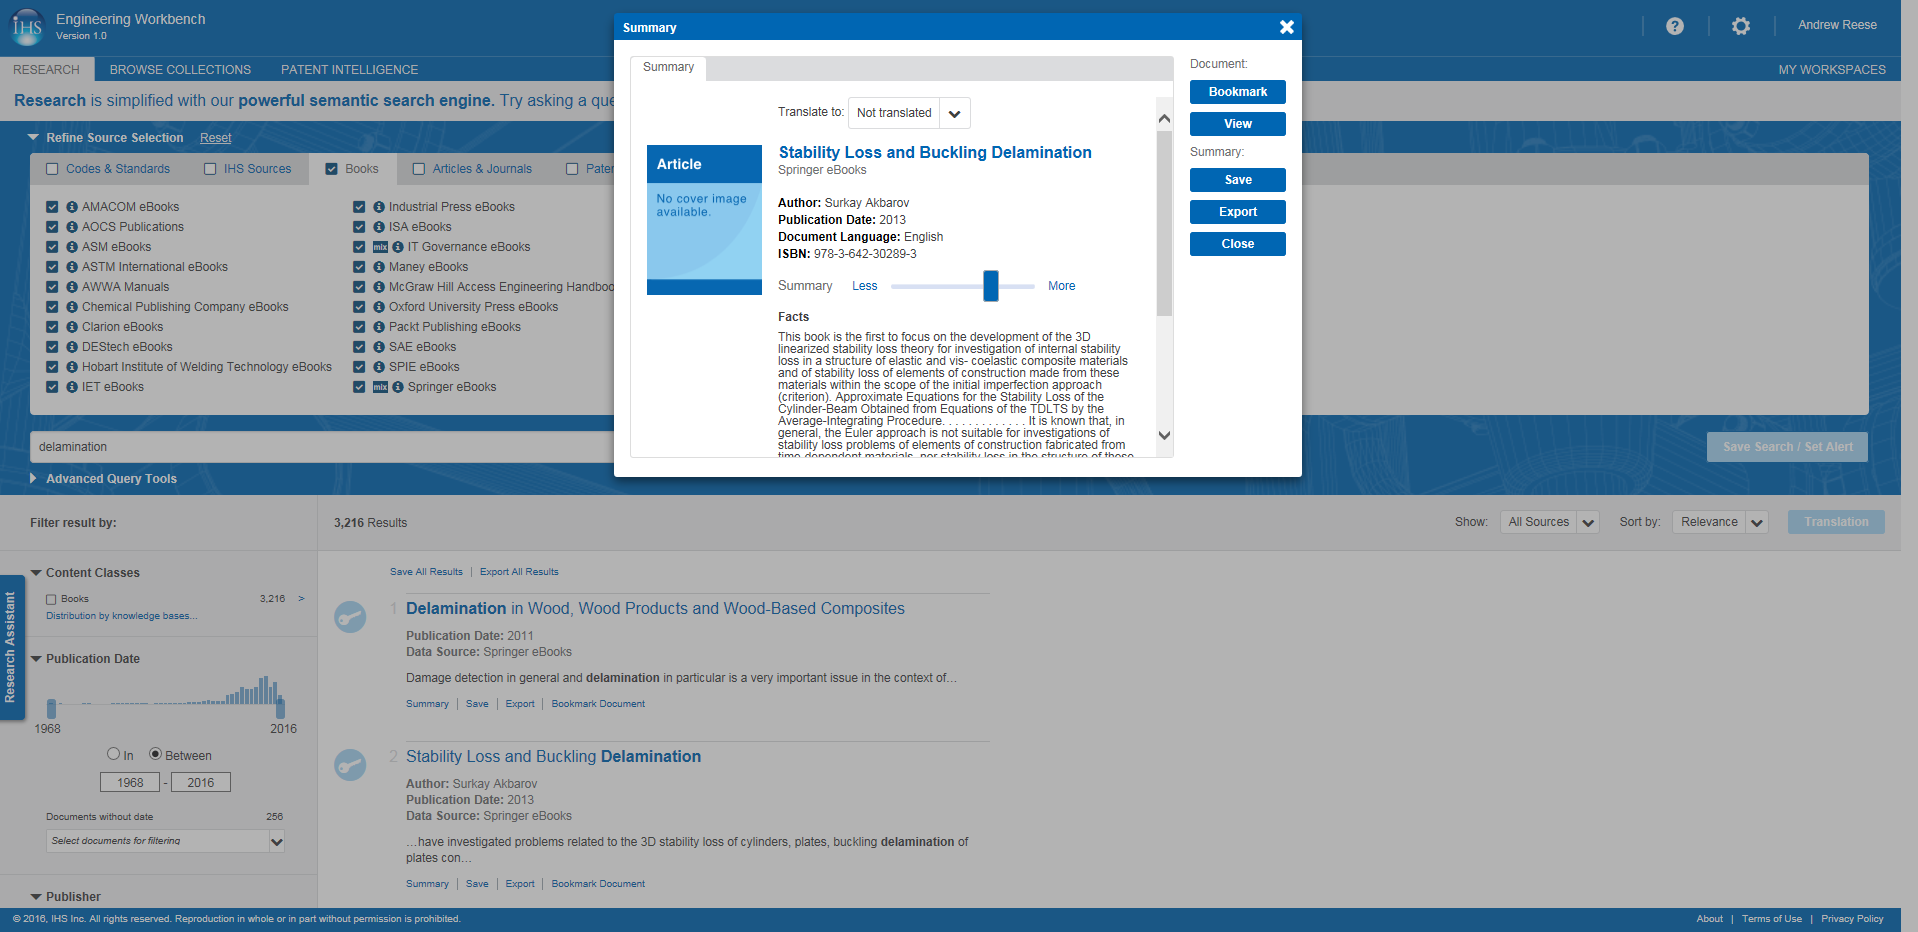This screenshot has width=1918, height=932.
Task: Click the mlx icon beside Springer eBooks
Action: [x=380, y=387]
